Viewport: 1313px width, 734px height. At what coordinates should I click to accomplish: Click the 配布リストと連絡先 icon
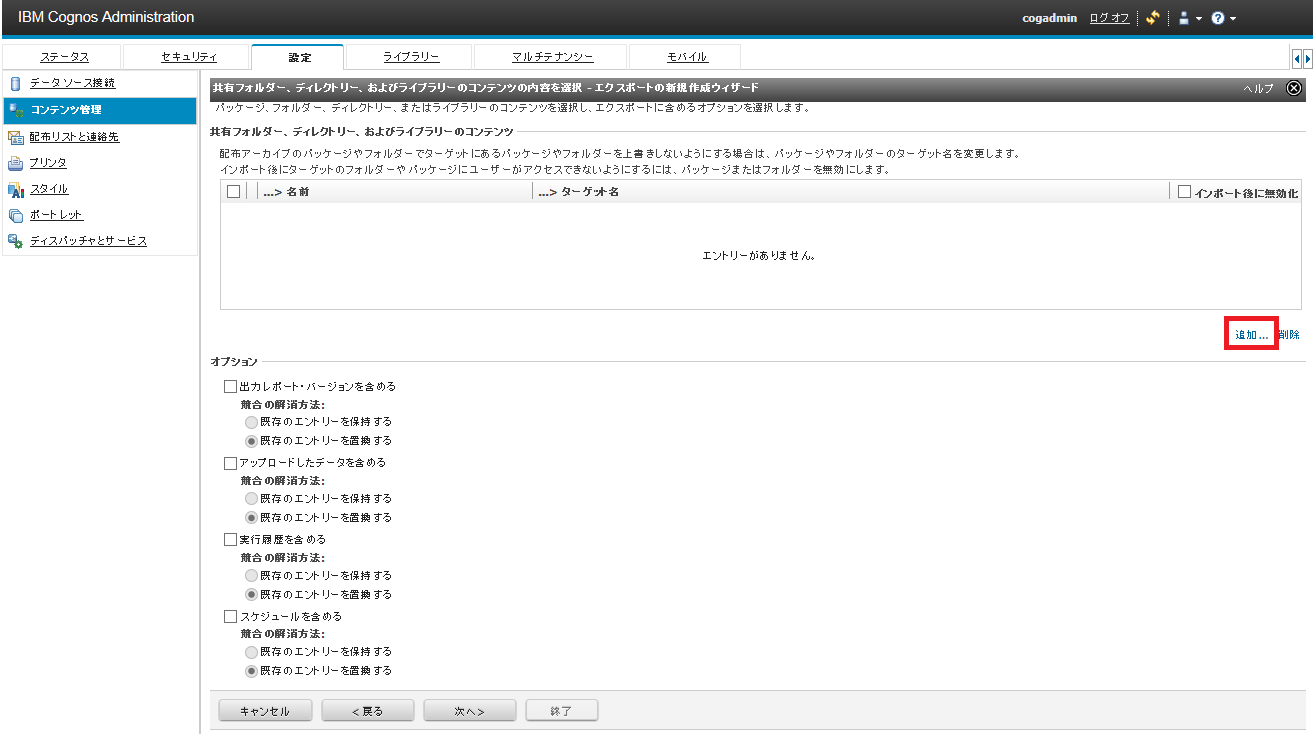pos(15,137)
